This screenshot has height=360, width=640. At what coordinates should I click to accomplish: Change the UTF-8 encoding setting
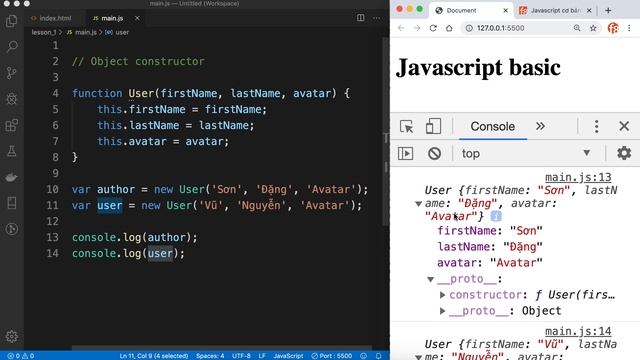pyautogui.click(x=241, y=356)
